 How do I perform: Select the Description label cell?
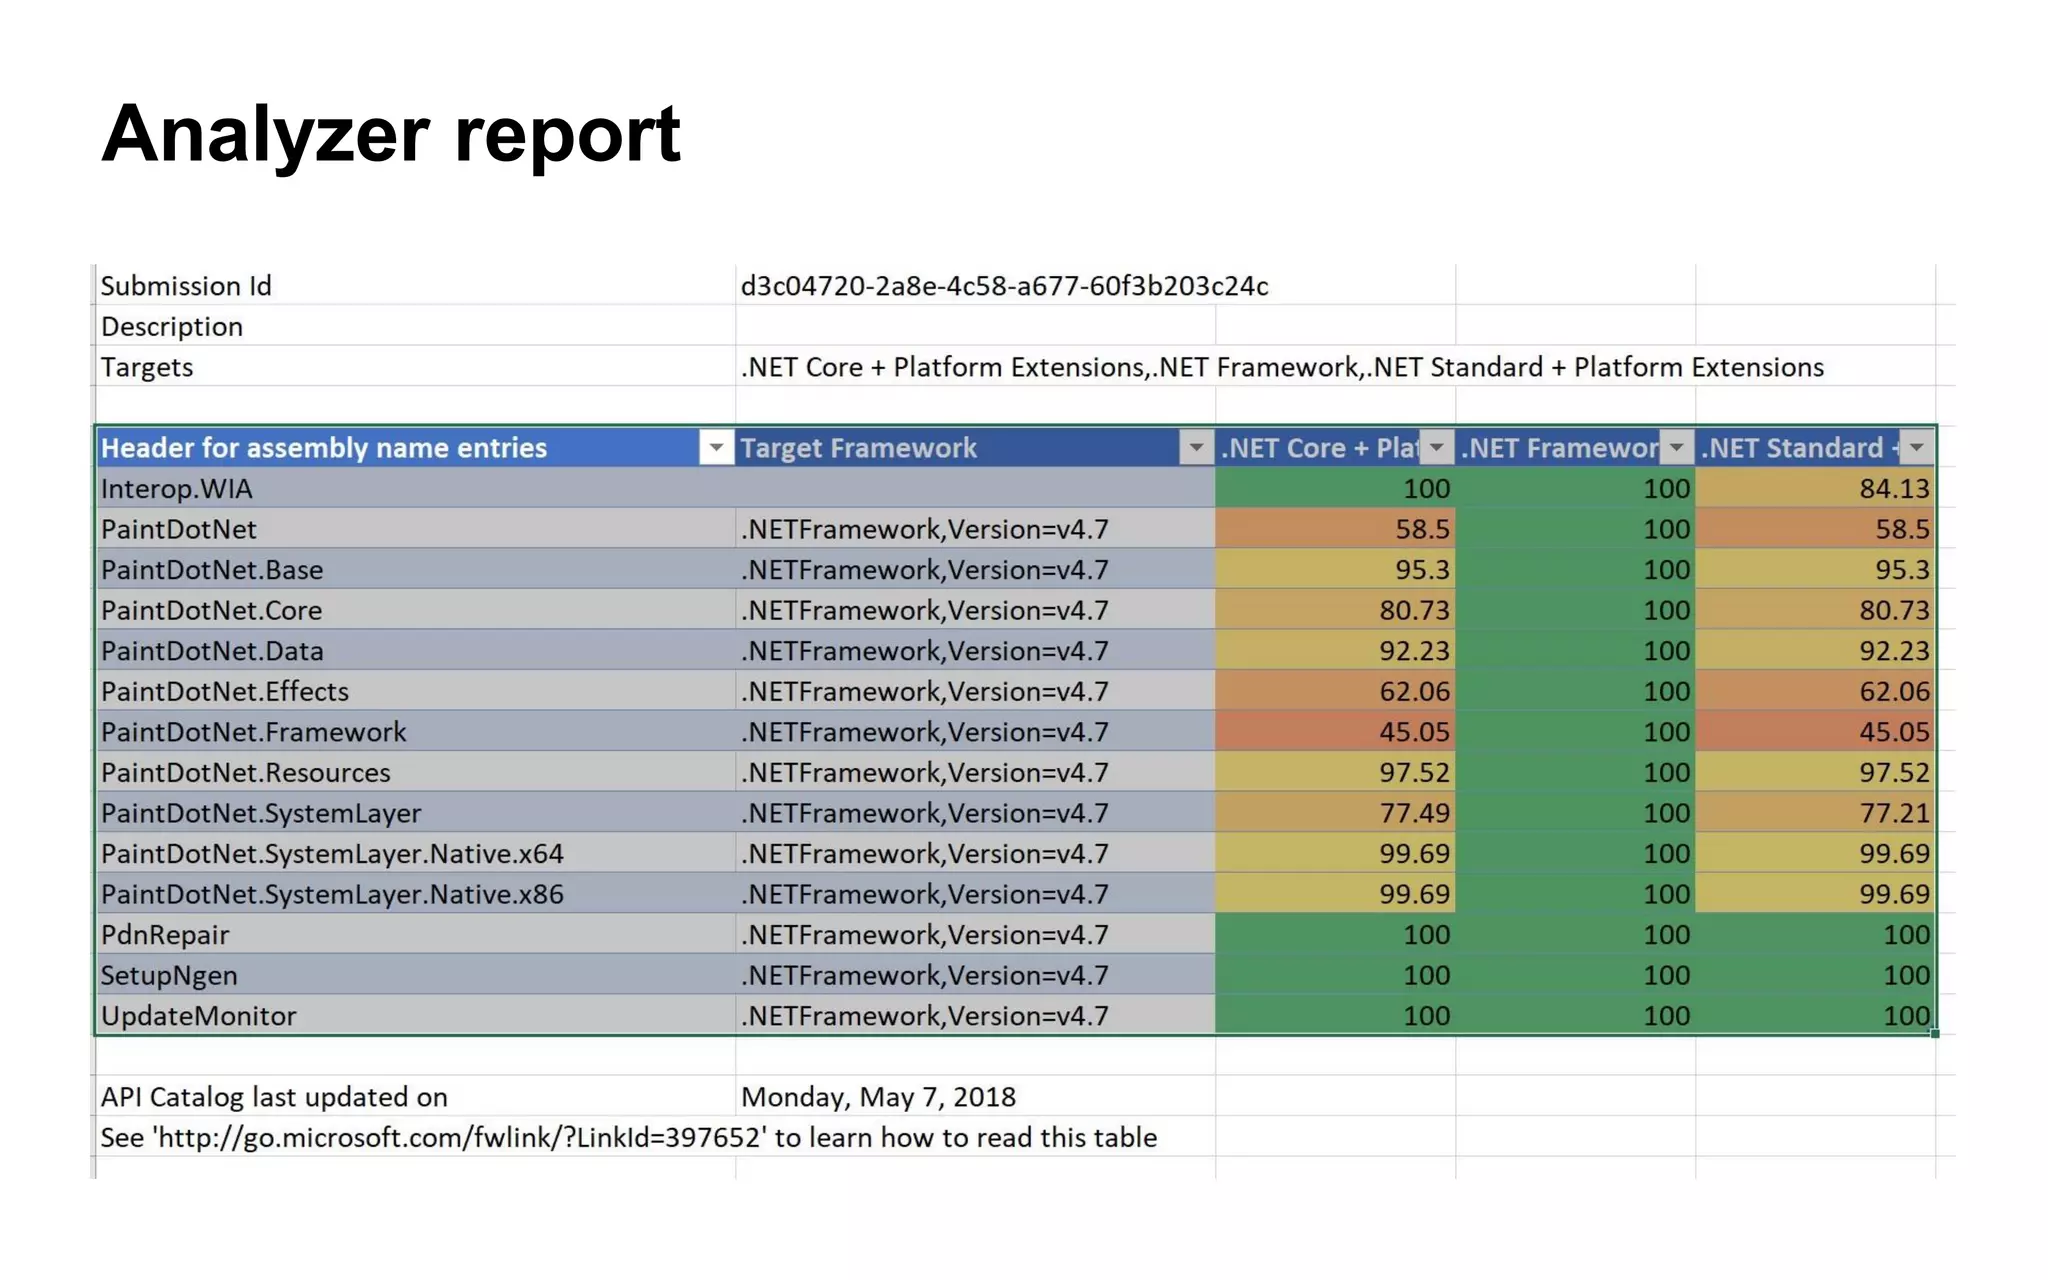click(416, 327)
